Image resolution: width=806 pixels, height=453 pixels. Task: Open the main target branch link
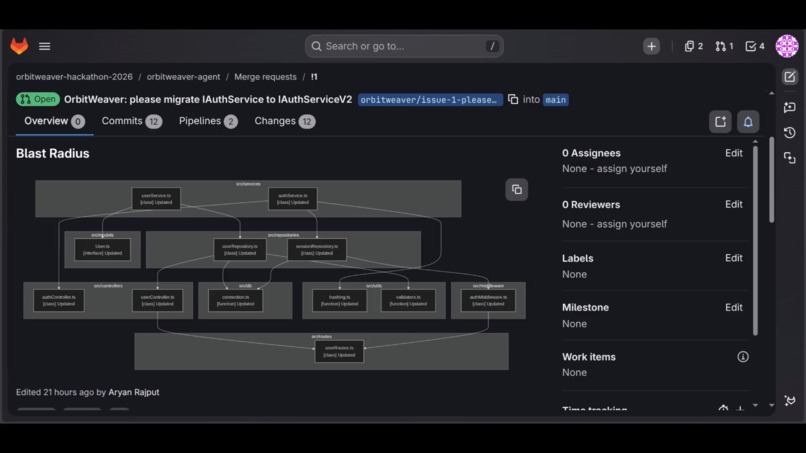pyautogui.click(x=556, y=100)
